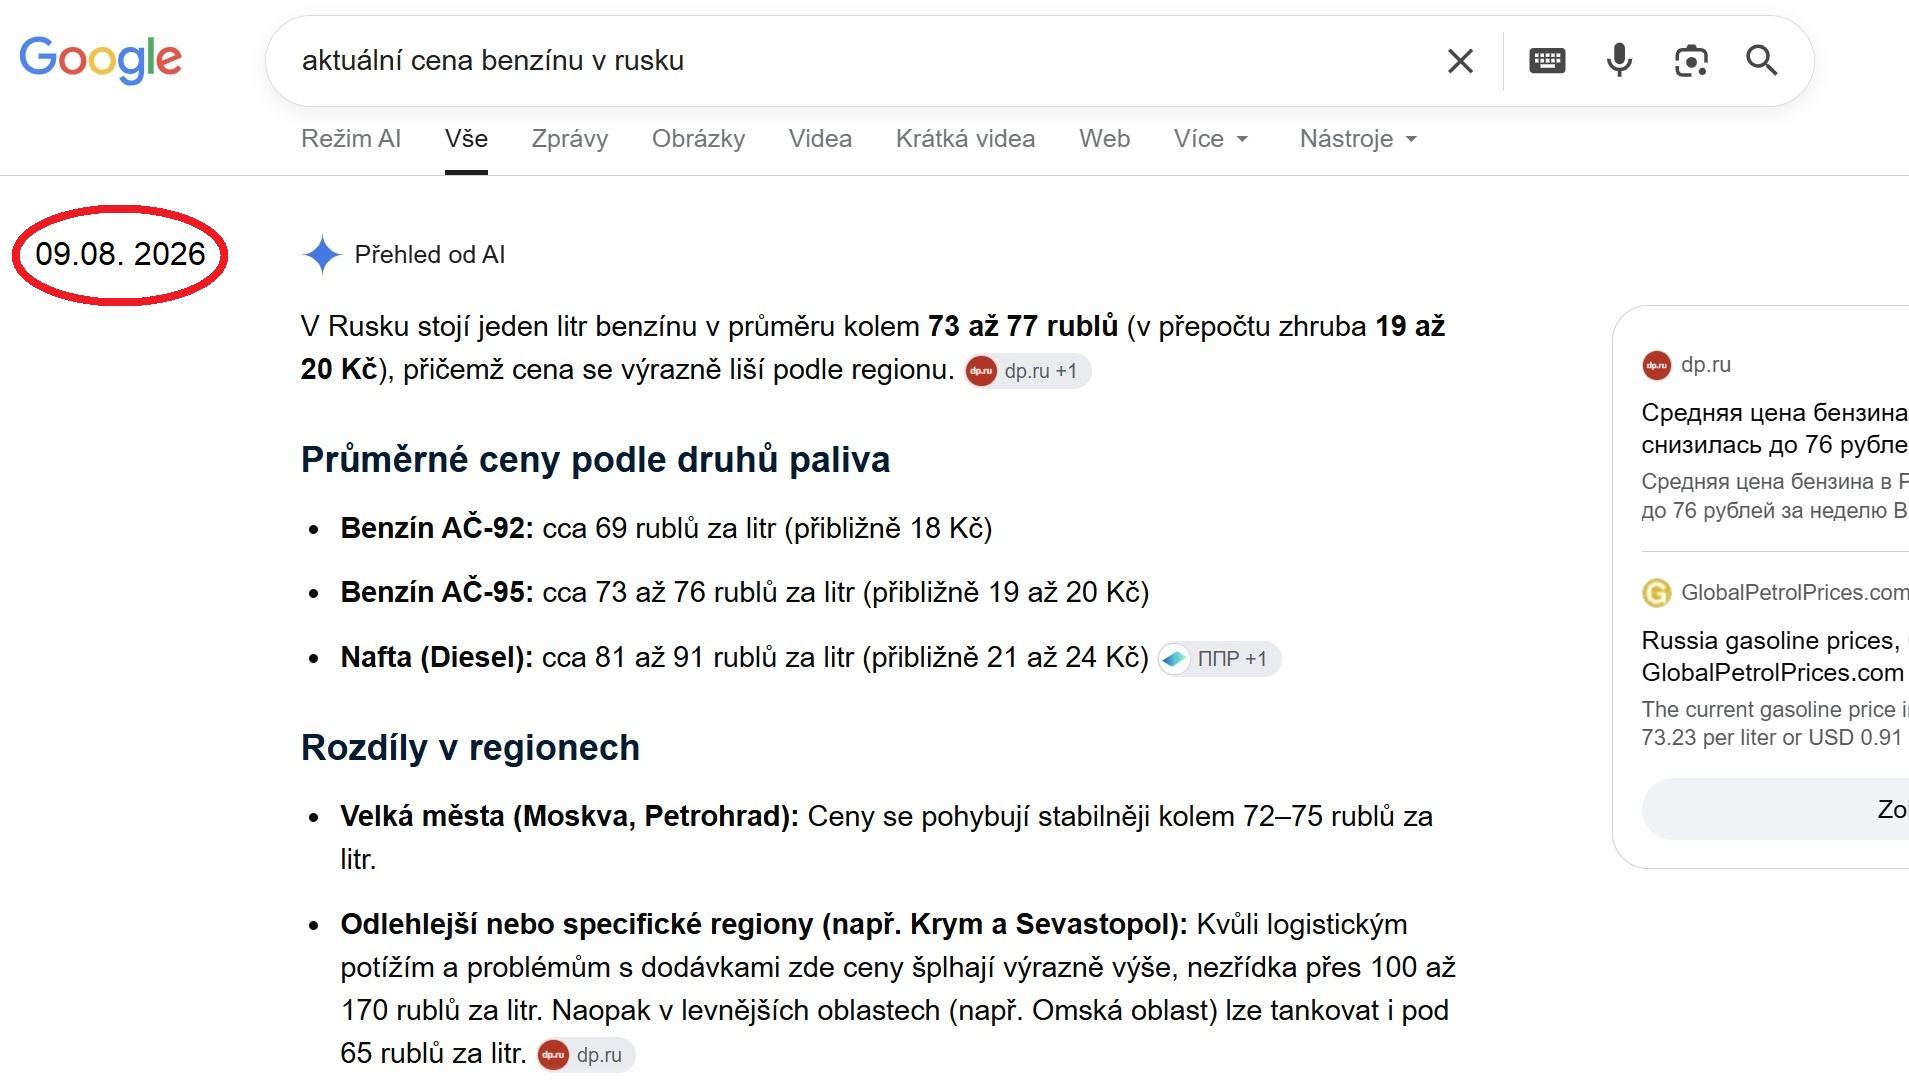Switch to the Zprávy tab

[570, 139]
